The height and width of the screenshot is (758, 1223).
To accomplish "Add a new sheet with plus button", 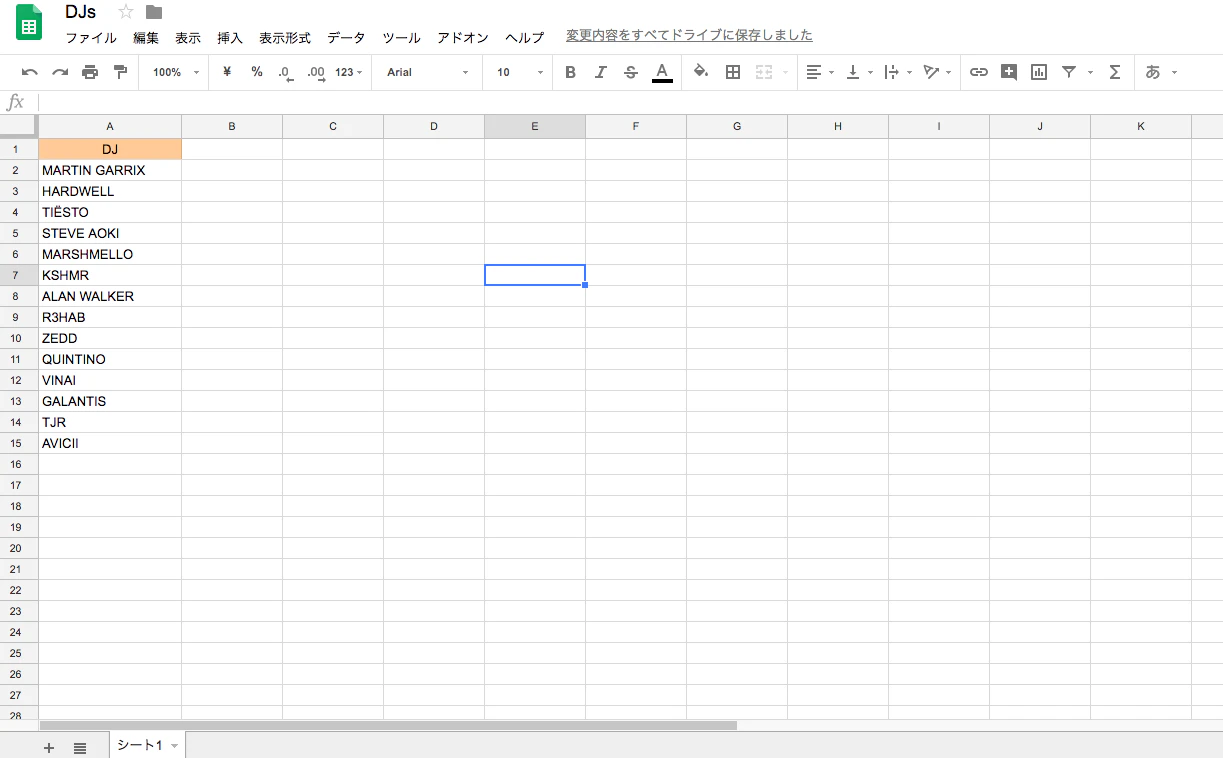I will (x=49, y=748).
